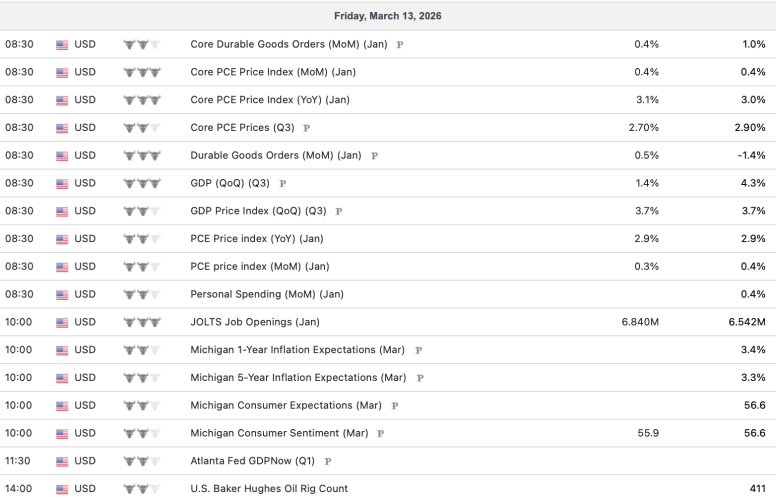Click the preliminary icon after Michigan Consumer Sentiment

coord(380,434)
